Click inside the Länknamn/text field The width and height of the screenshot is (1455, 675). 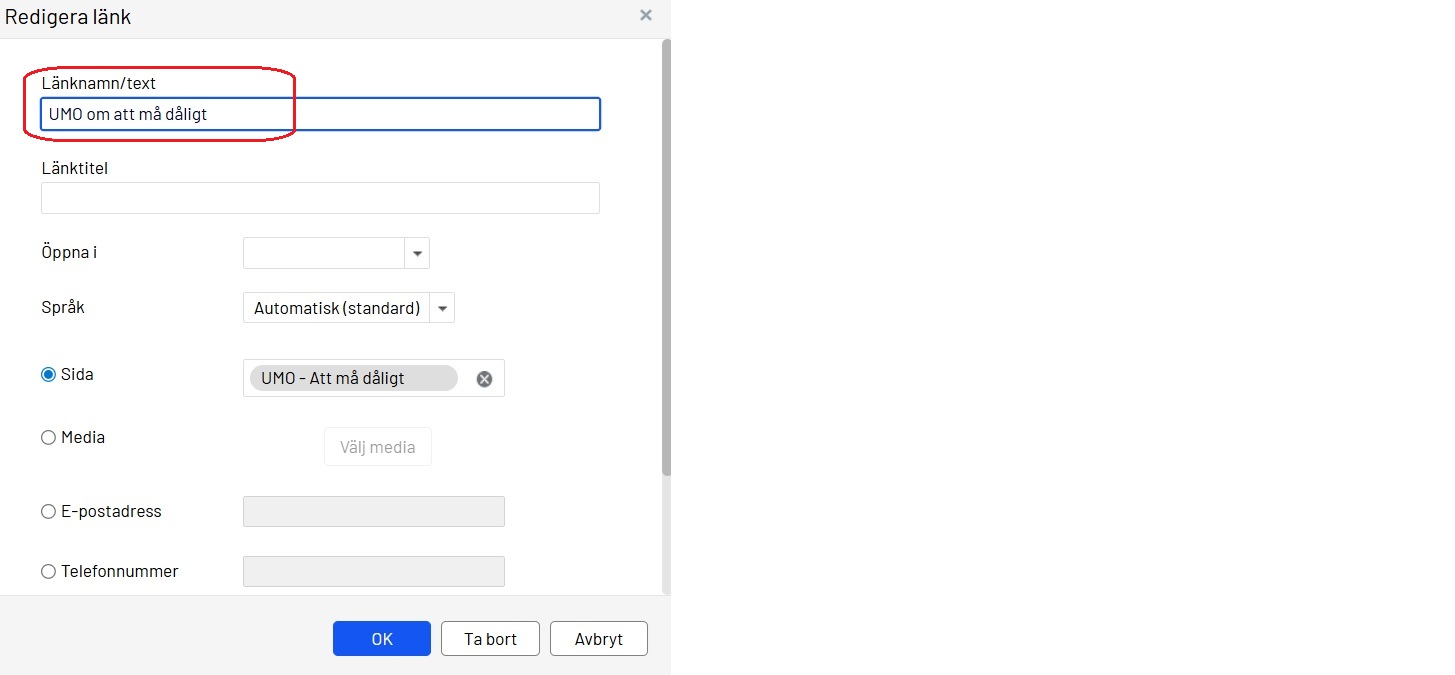(320, 113)
